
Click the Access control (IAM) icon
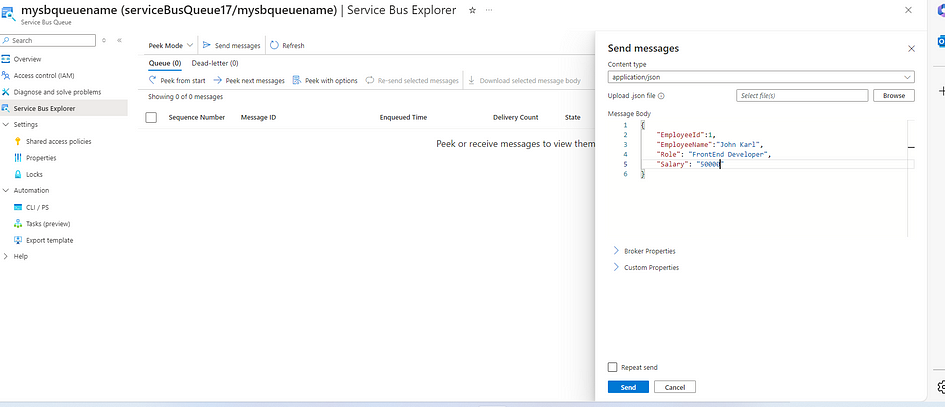[7, 75]
